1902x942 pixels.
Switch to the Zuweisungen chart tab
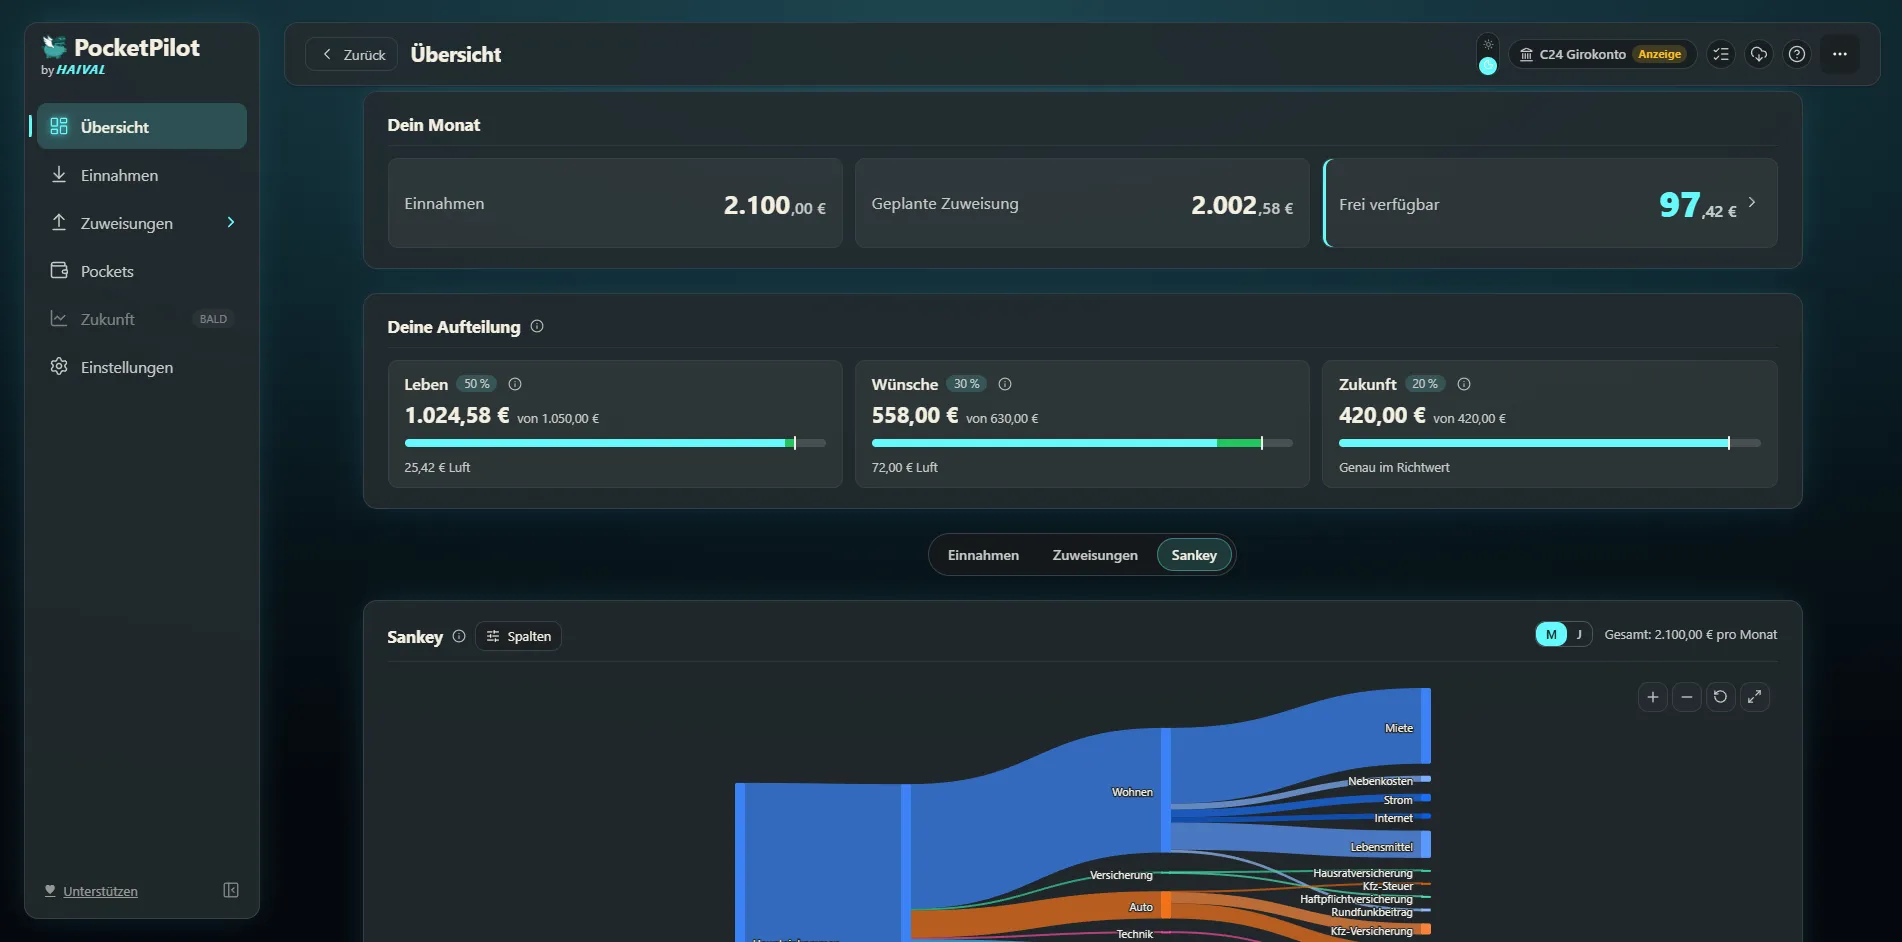point(1095,555)
